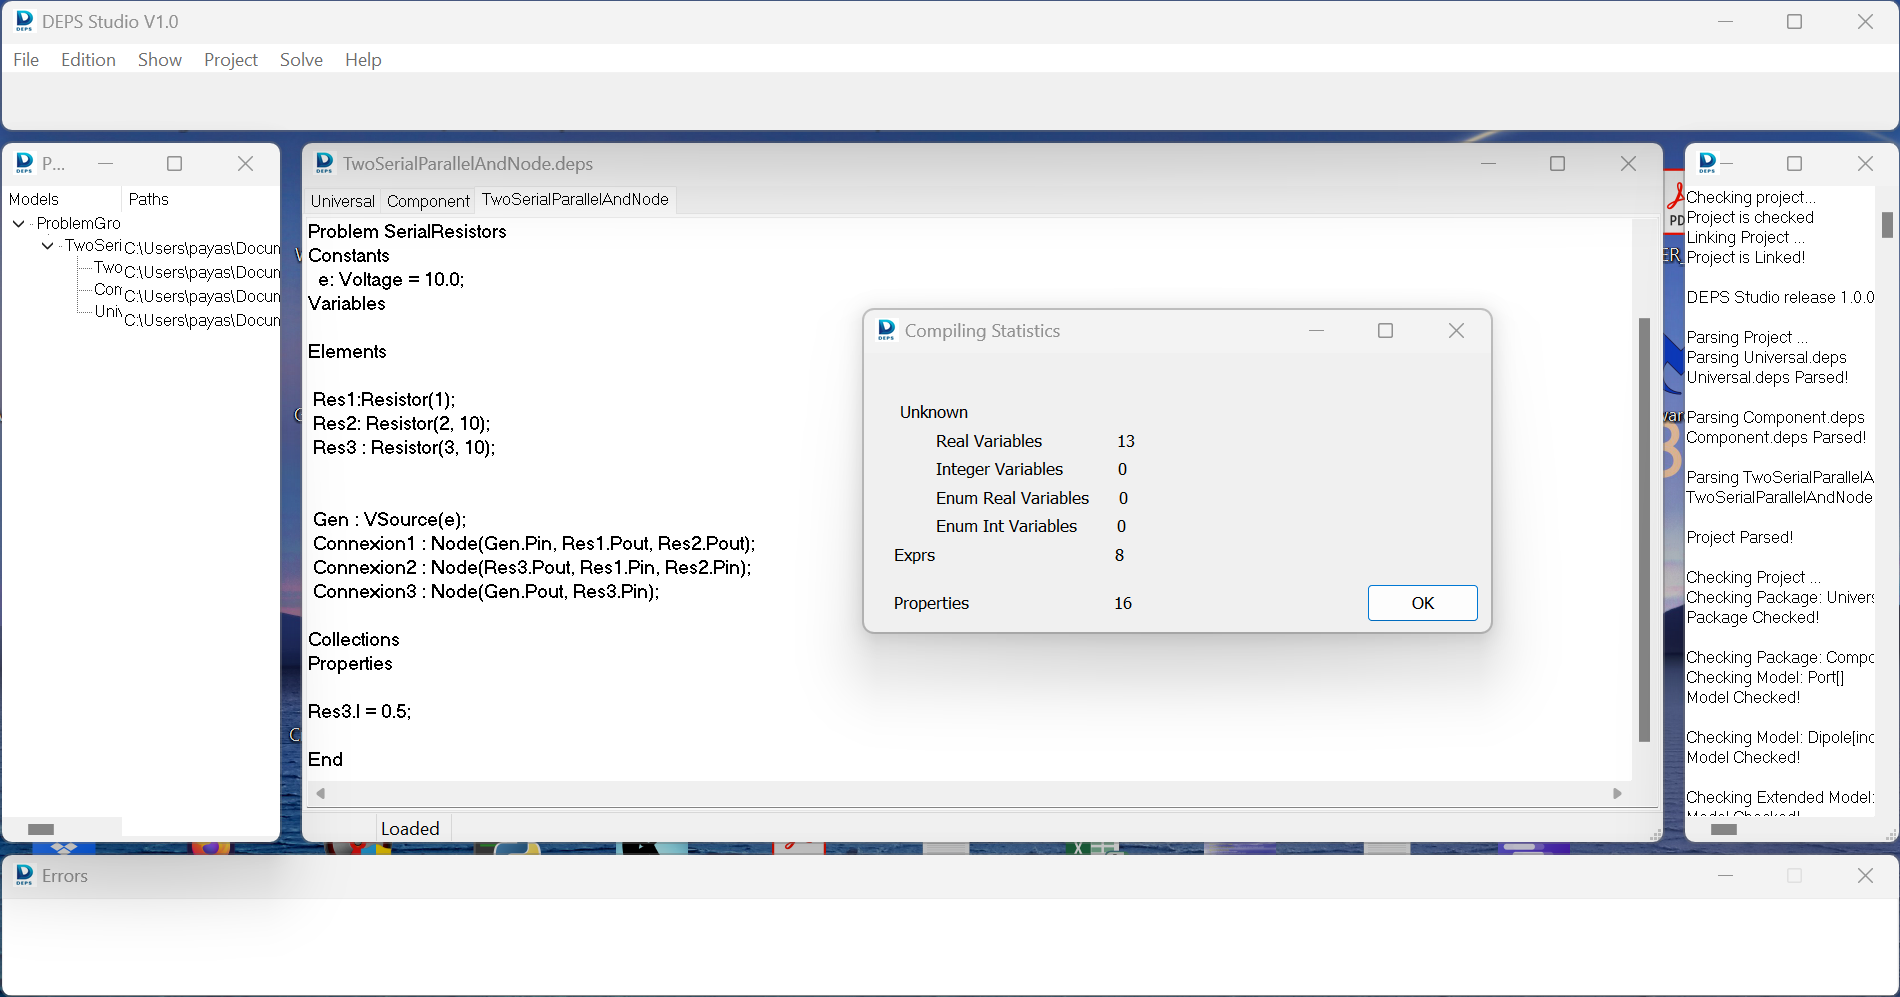This screenshot has height=997, width=1900.
Task: Maximize the log output window
Action: click(x=1795, y=164)
